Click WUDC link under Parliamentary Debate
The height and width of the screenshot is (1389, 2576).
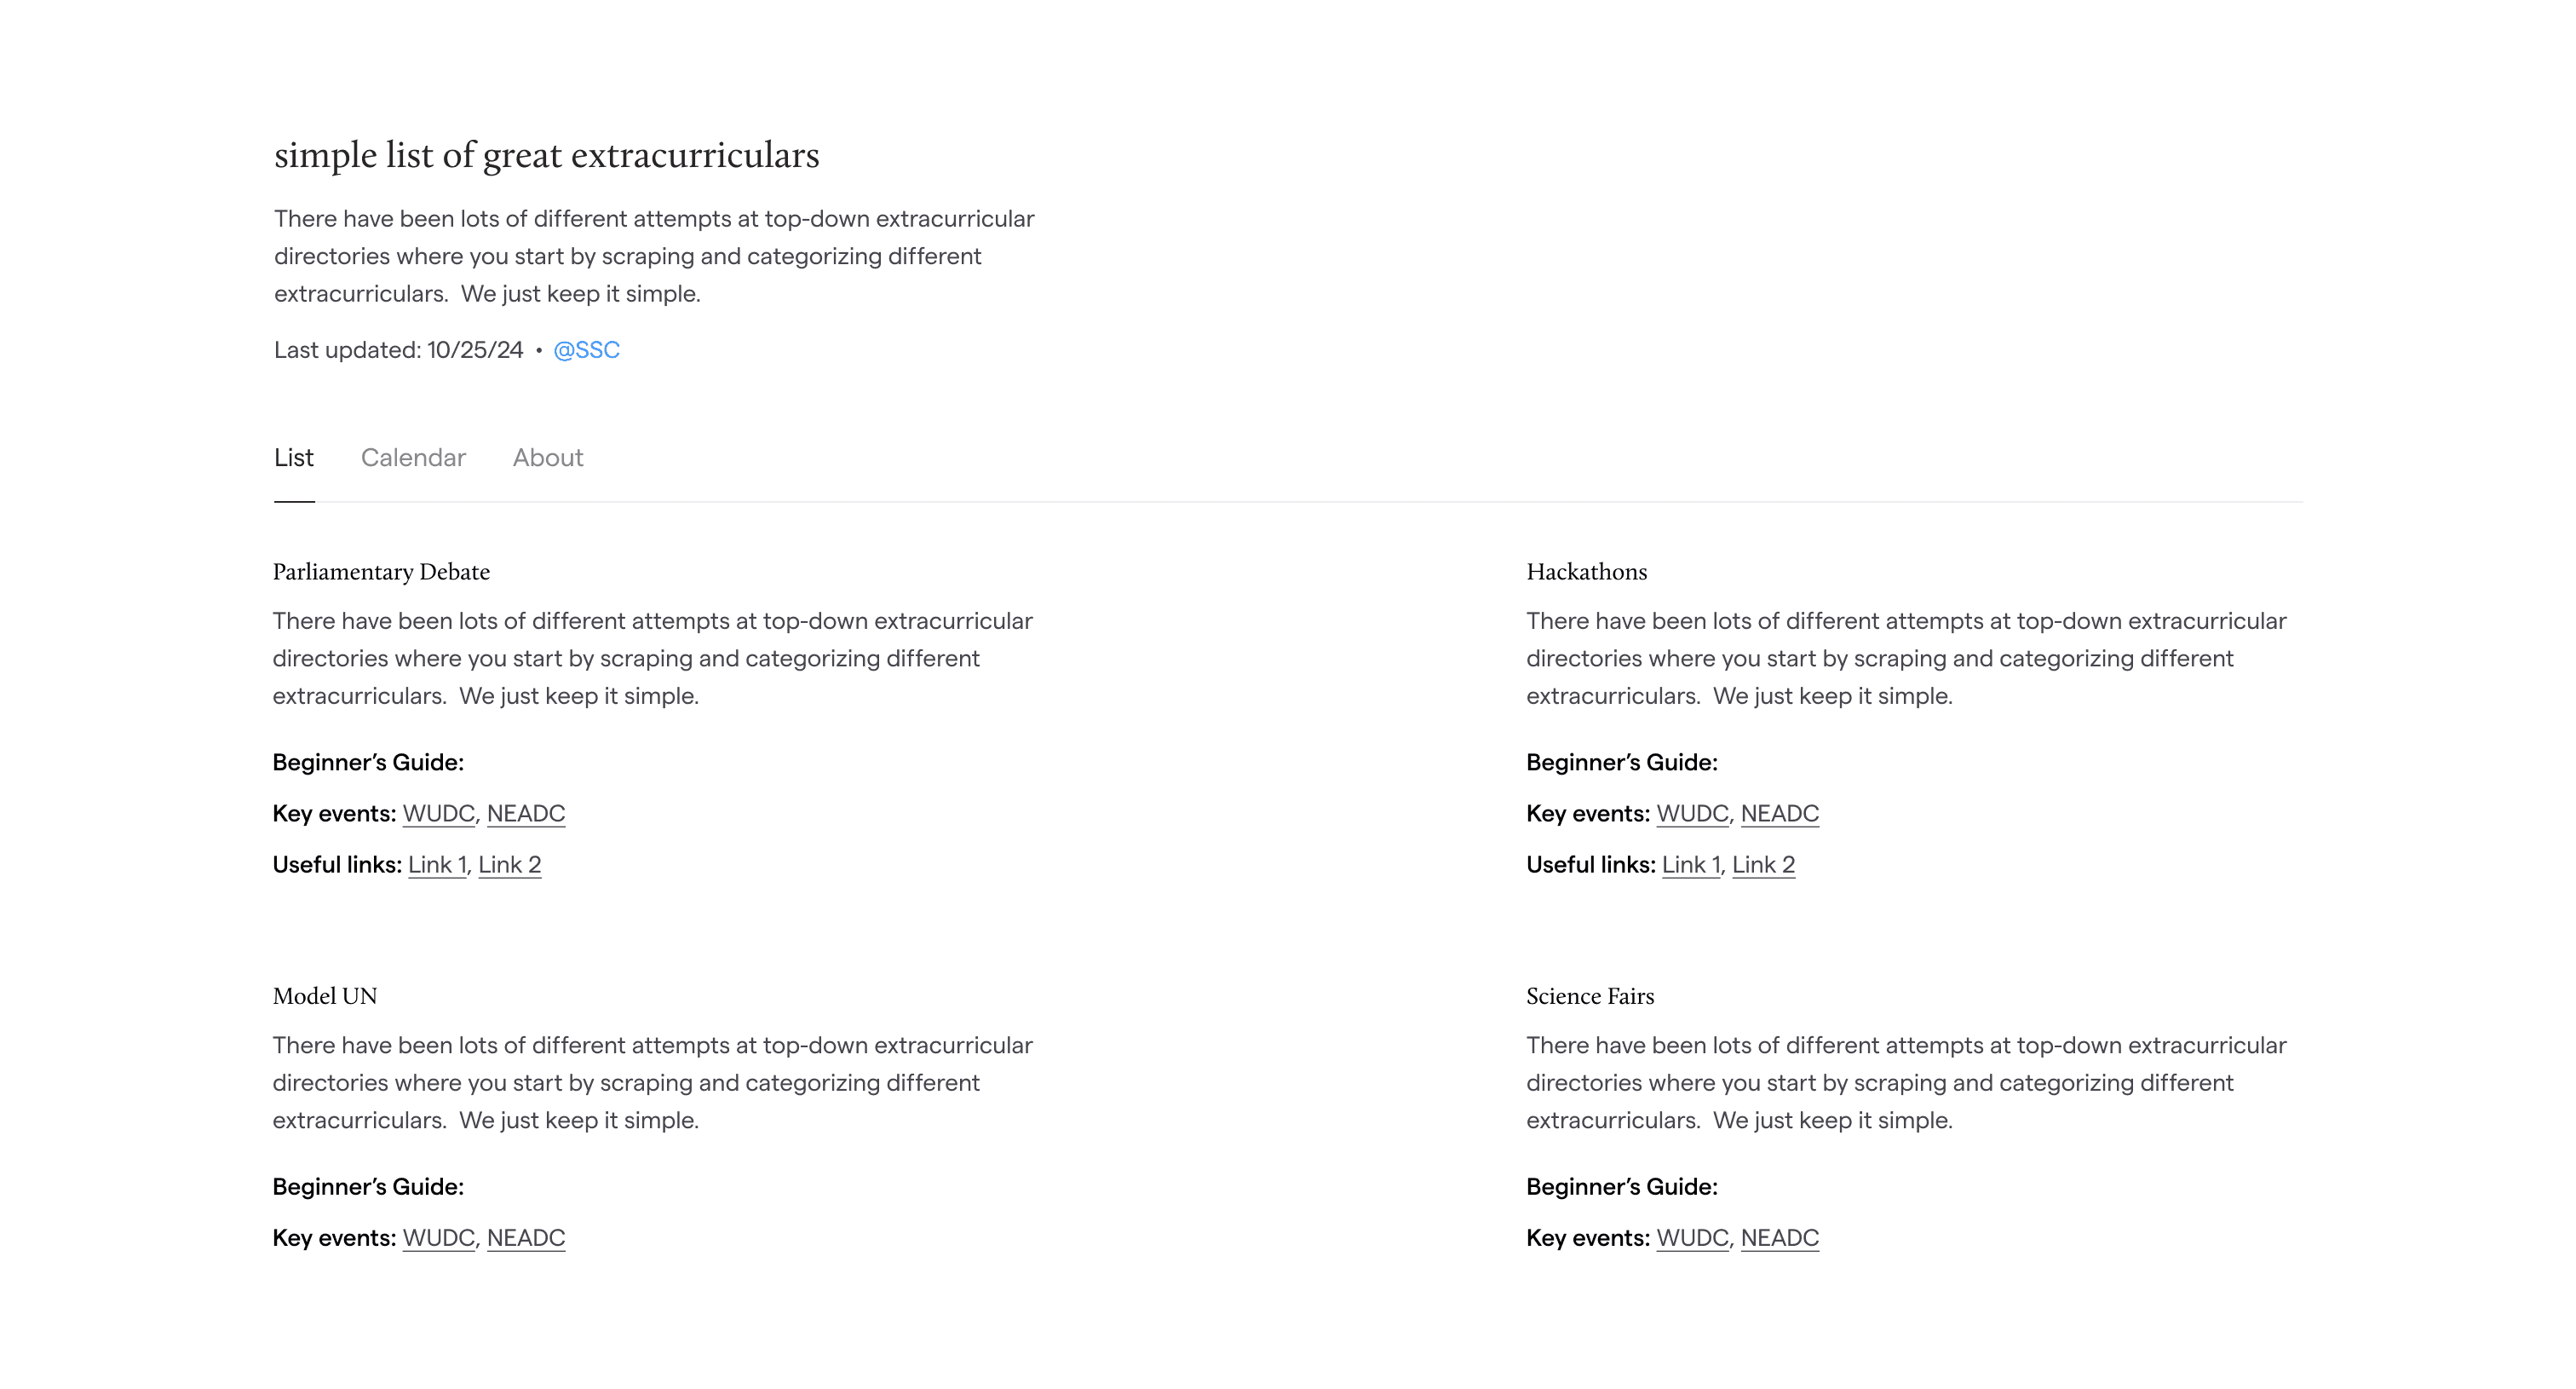(438, 813)
